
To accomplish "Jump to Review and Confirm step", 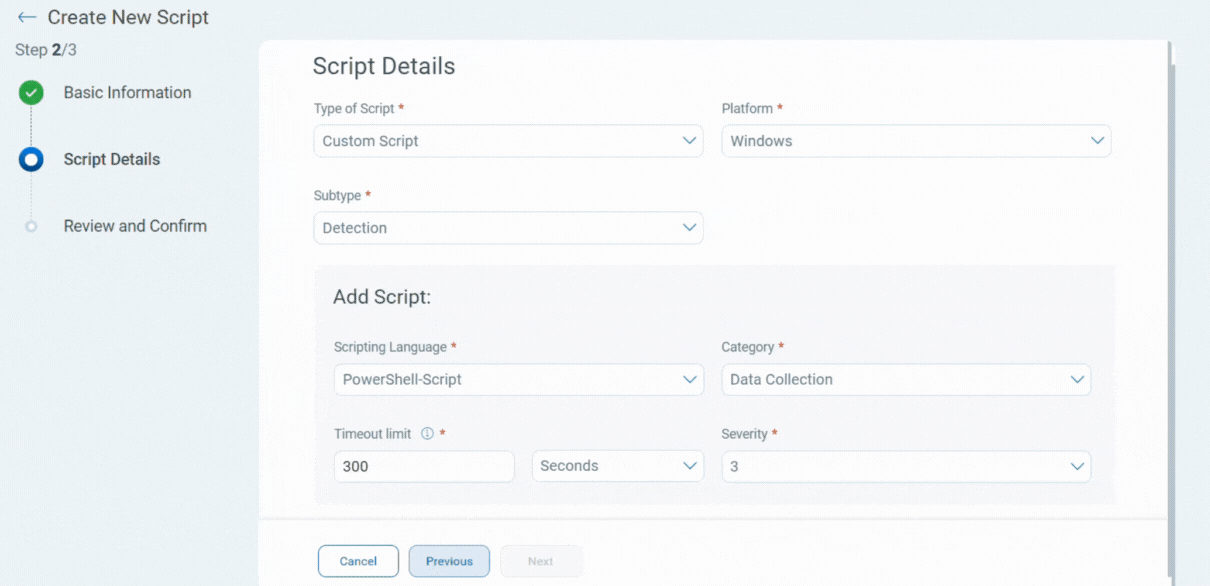I will pos(135,227).
